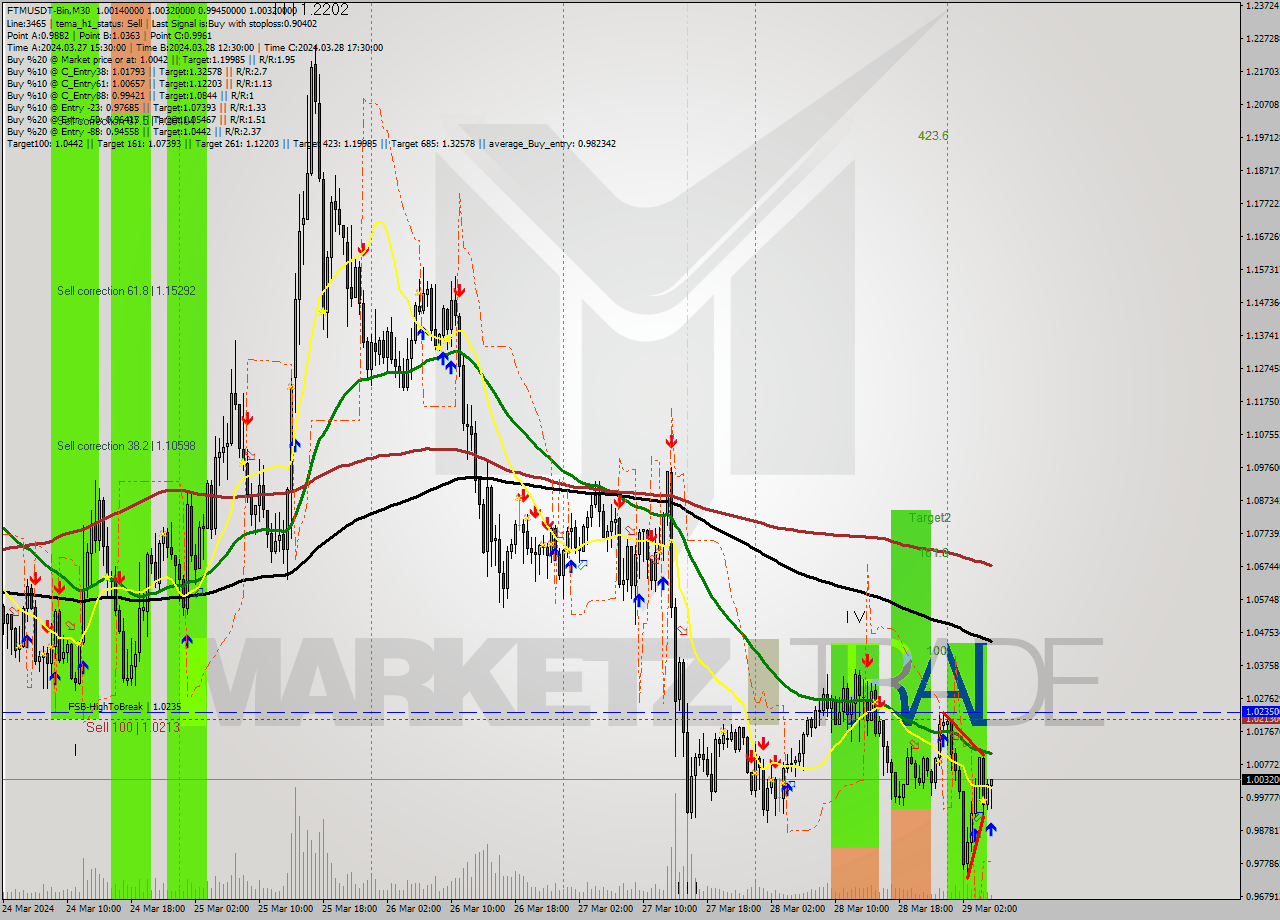Select the 'Buy %20 @ Market price' line
The height and width of the screenshot is (920, 1280).
coord(150,59)
